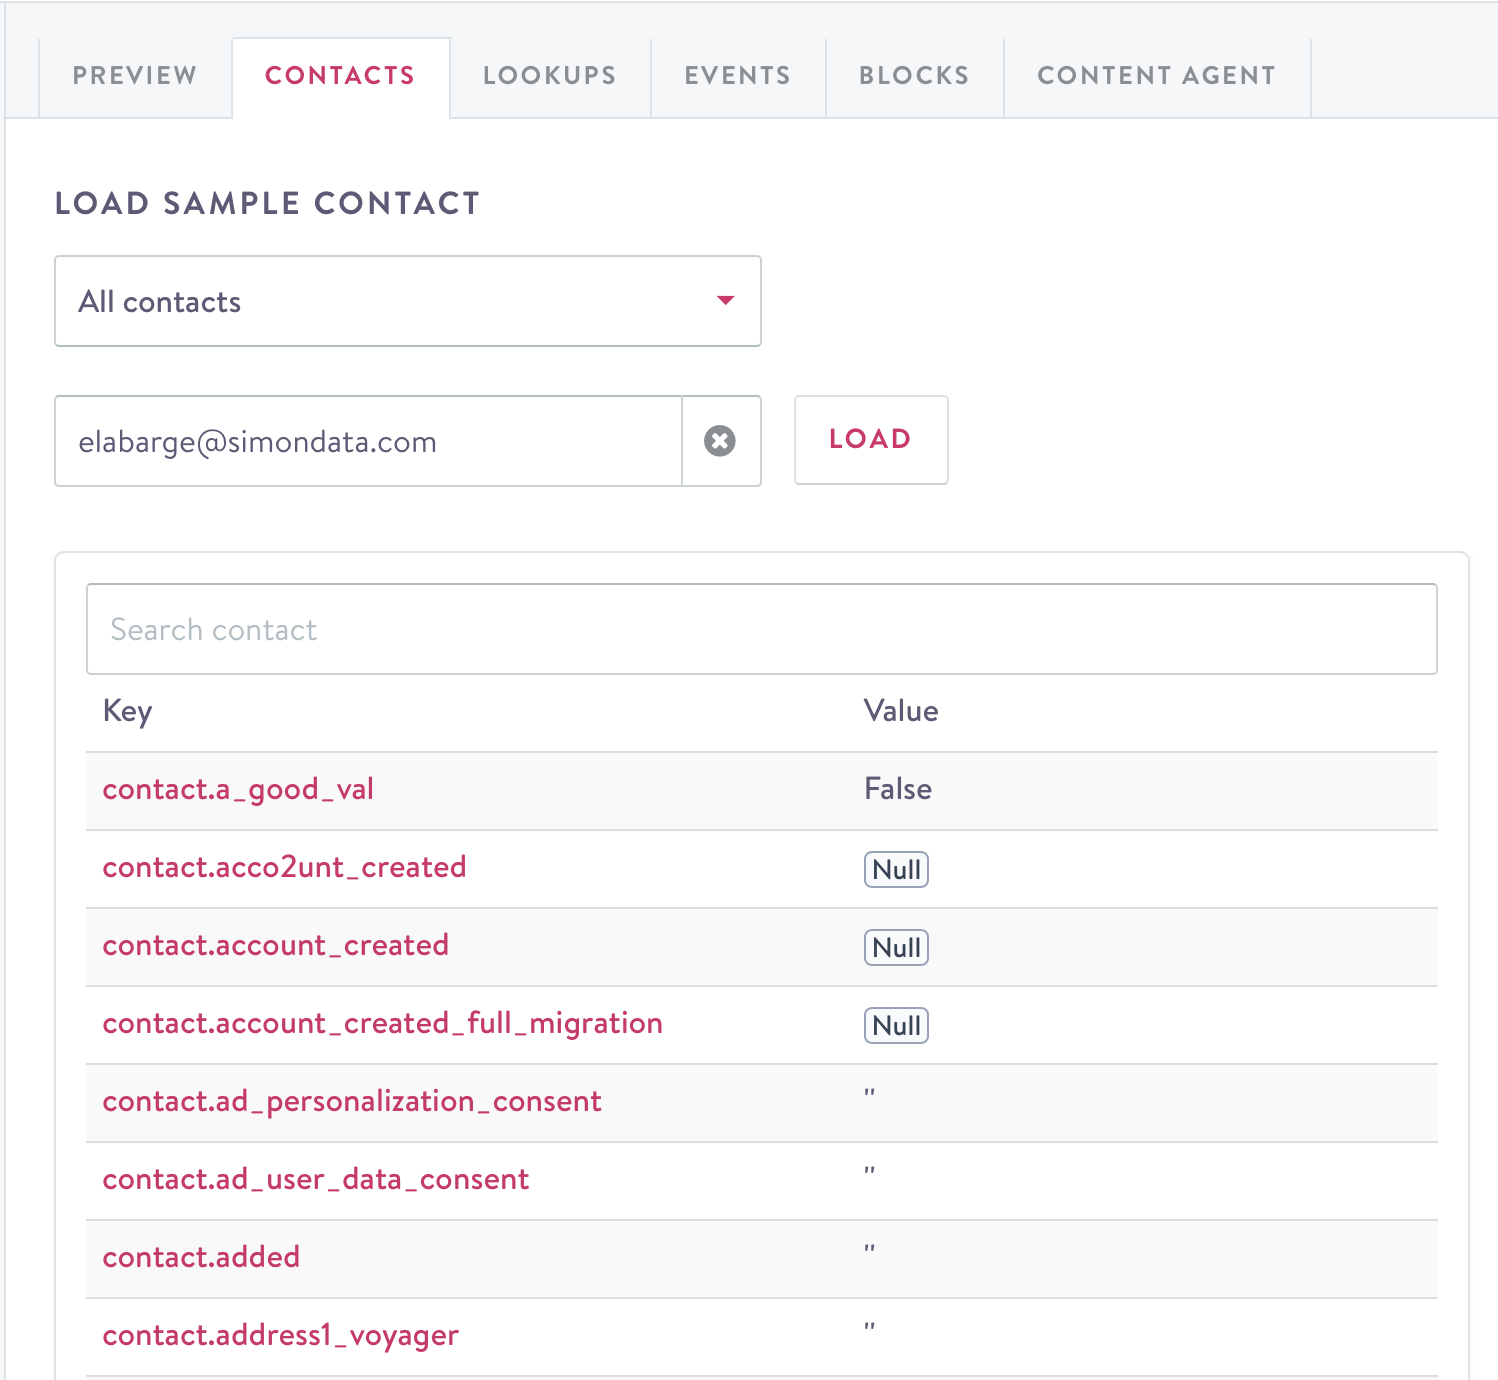Select contact.account_created_full_migration key
This screenshot has height=1380, width=1498.
383,1023
